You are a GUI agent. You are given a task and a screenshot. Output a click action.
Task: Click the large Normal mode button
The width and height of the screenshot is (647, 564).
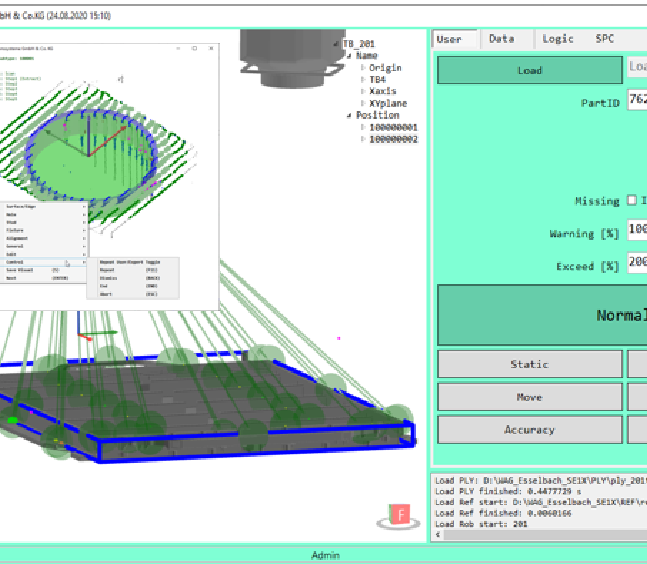coord(541,315)
